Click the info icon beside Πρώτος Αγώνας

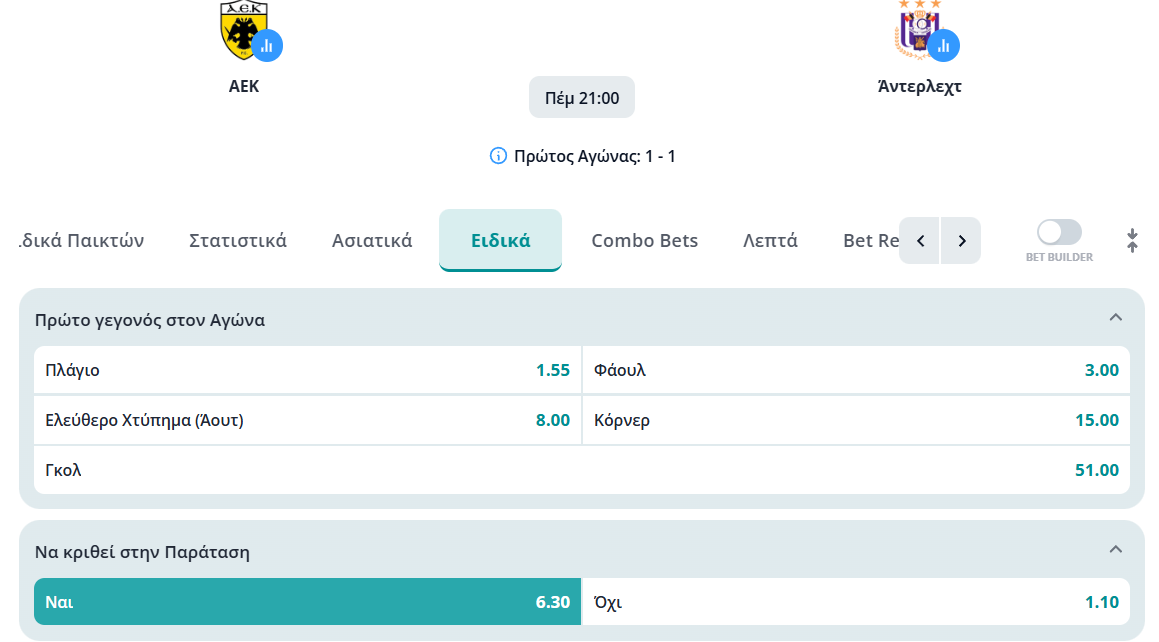click(x=498, y=156)
